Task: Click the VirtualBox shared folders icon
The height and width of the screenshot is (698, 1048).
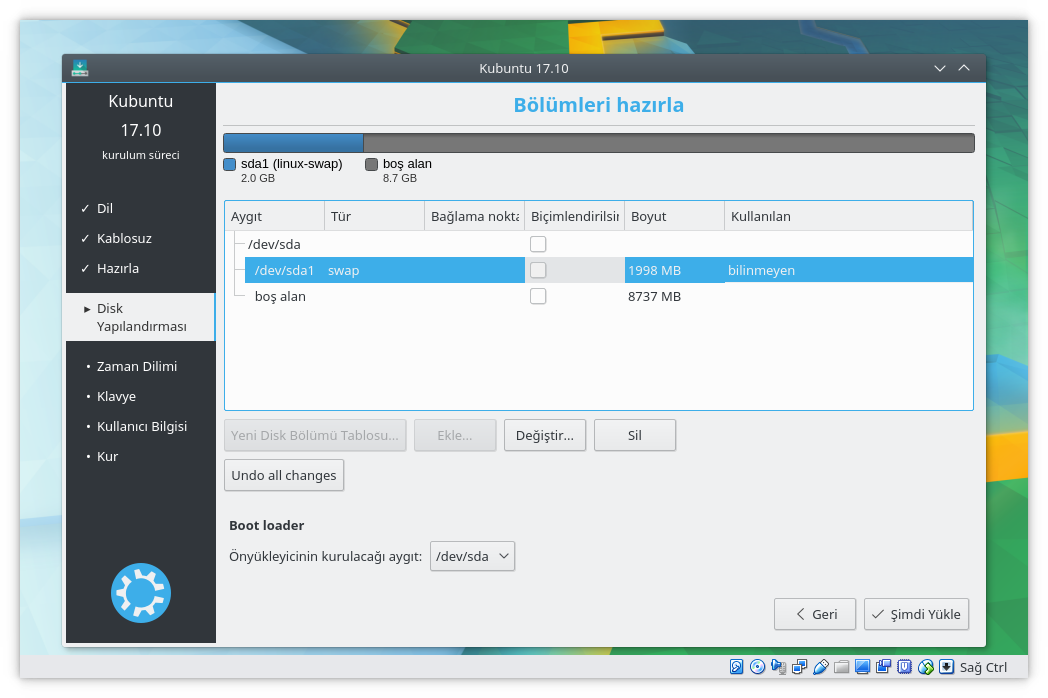Action: (841, 667)
